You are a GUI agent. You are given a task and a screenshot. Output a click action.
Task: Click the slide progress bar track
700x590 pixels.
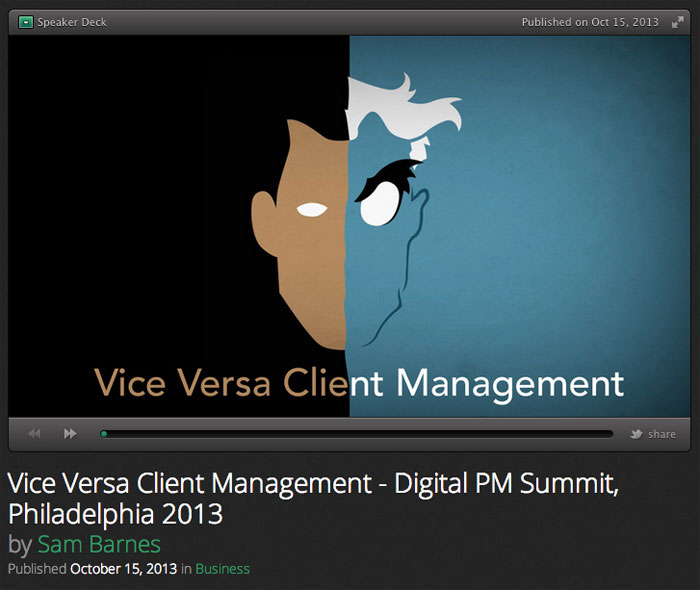tap(356, 434)
